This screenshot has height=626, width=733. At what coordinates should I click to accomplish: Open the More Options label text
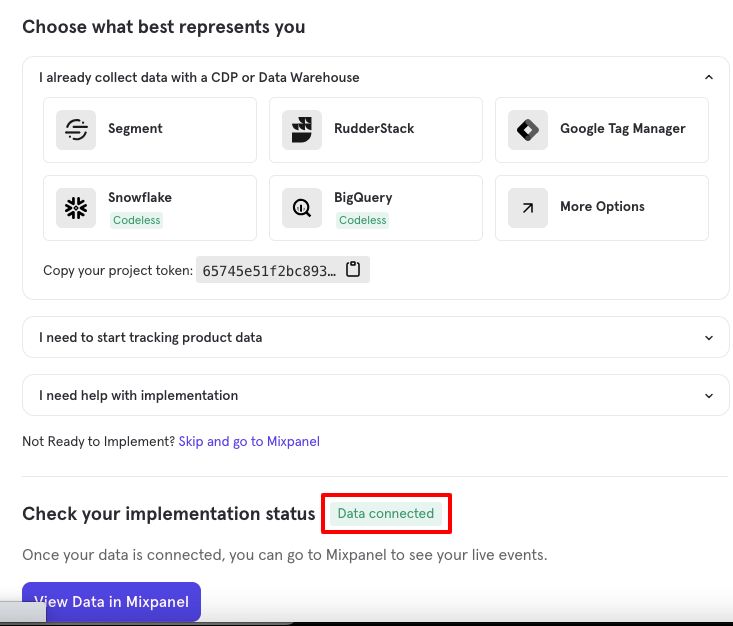pyautogui.click(x=602, y=207)
